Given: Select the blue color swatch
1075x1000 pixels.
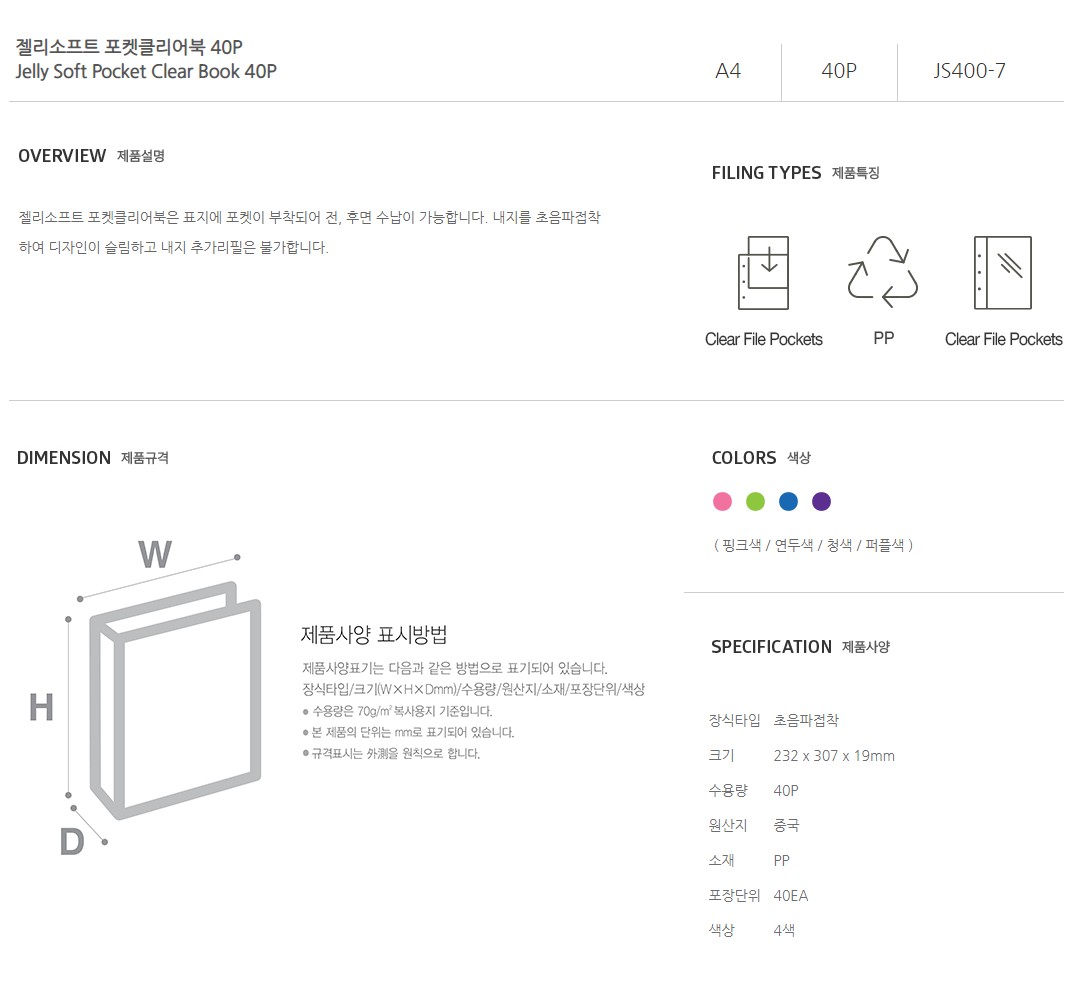Looking at the screenshot, I should tap(788, 501).
